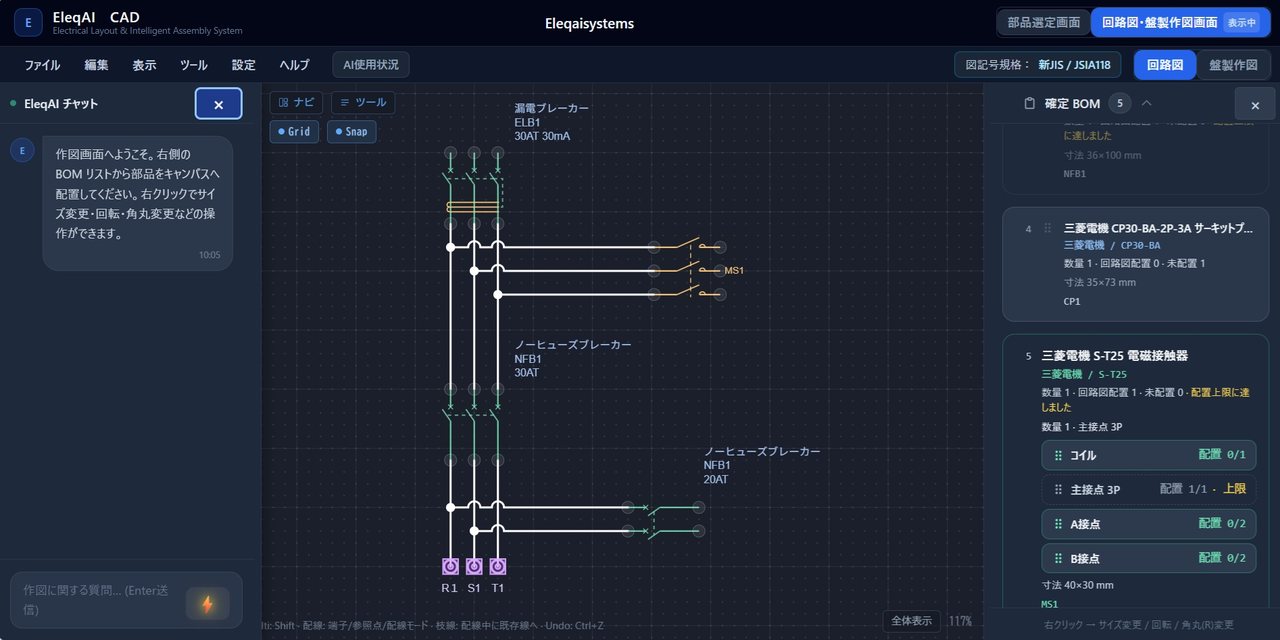1280x640 pixels.
Task: Click the A接点 placement row
Action: coord(1149,524)
